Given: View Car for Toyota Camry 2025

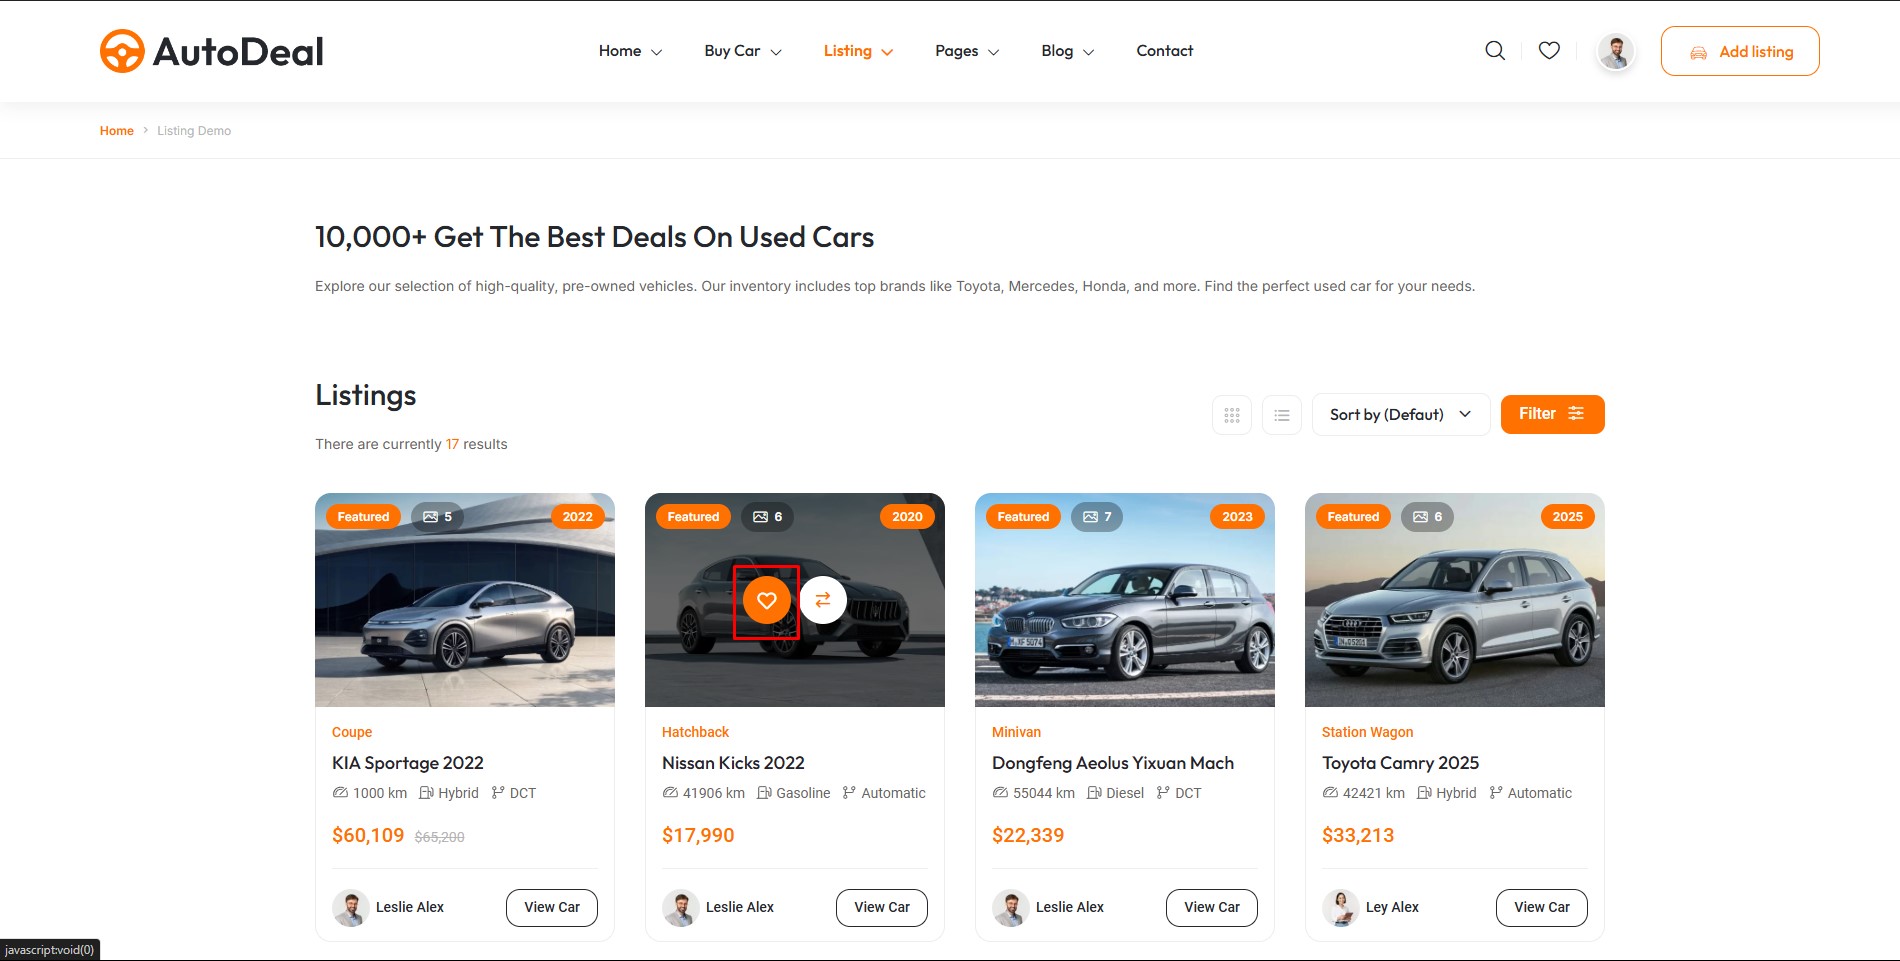Looking at the screenshot, I should (1542, 908).
